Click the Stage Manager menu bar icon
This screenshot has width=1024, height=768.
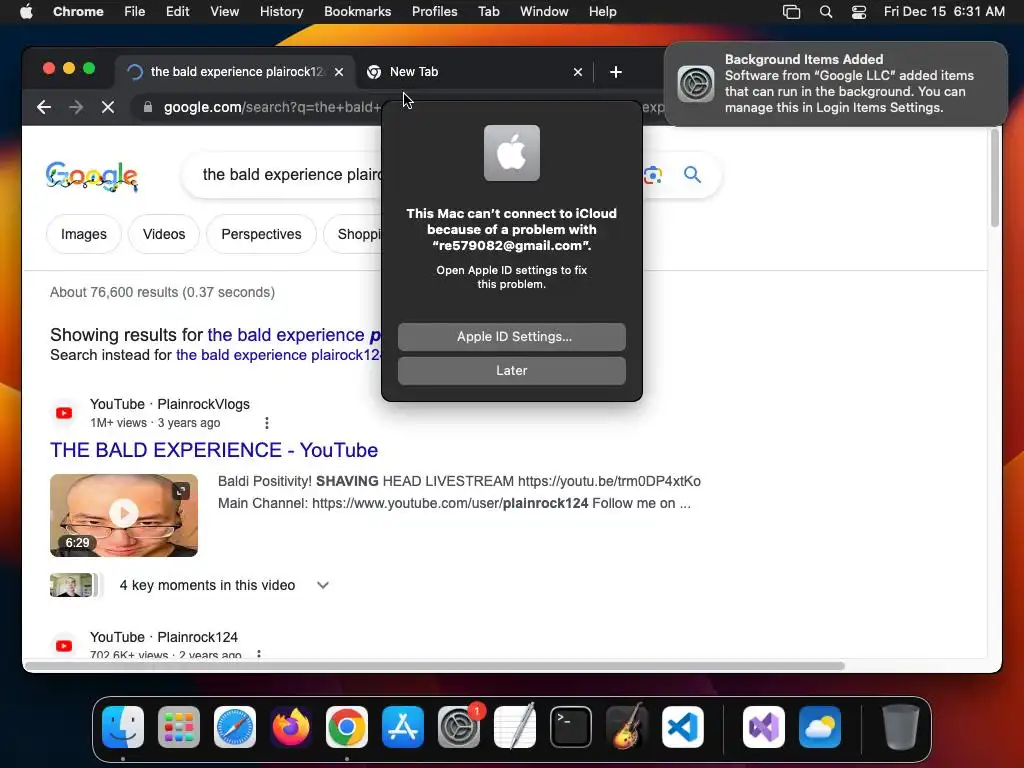[792, 12]
